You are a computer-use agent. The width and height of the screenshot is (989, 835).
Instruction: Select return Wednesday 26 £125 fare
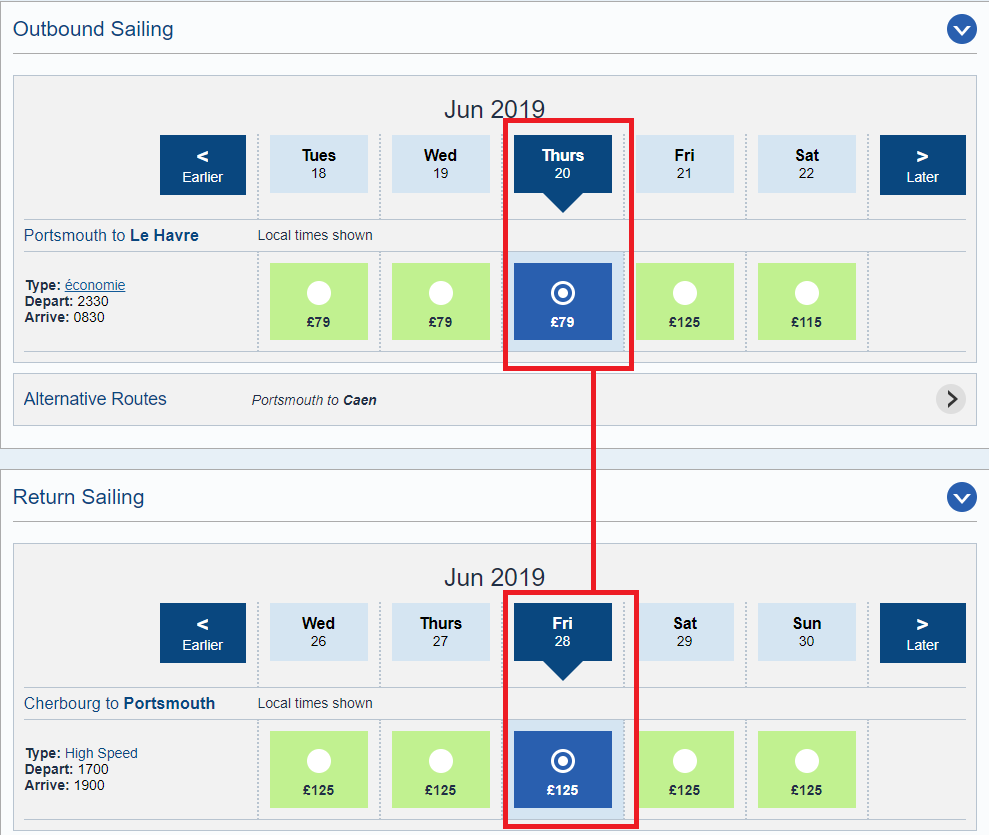click(319, 769)
